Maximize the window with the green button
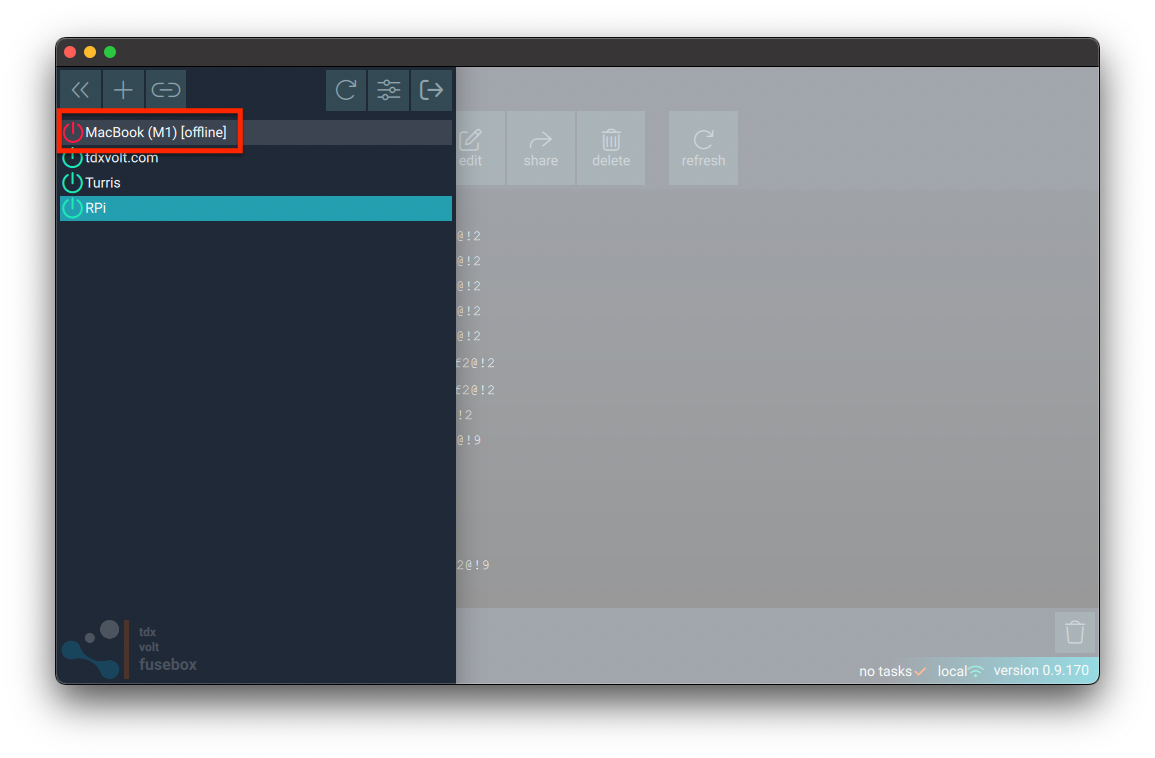1155x758 pixels. pyautogui.click(x=110, y=52)
